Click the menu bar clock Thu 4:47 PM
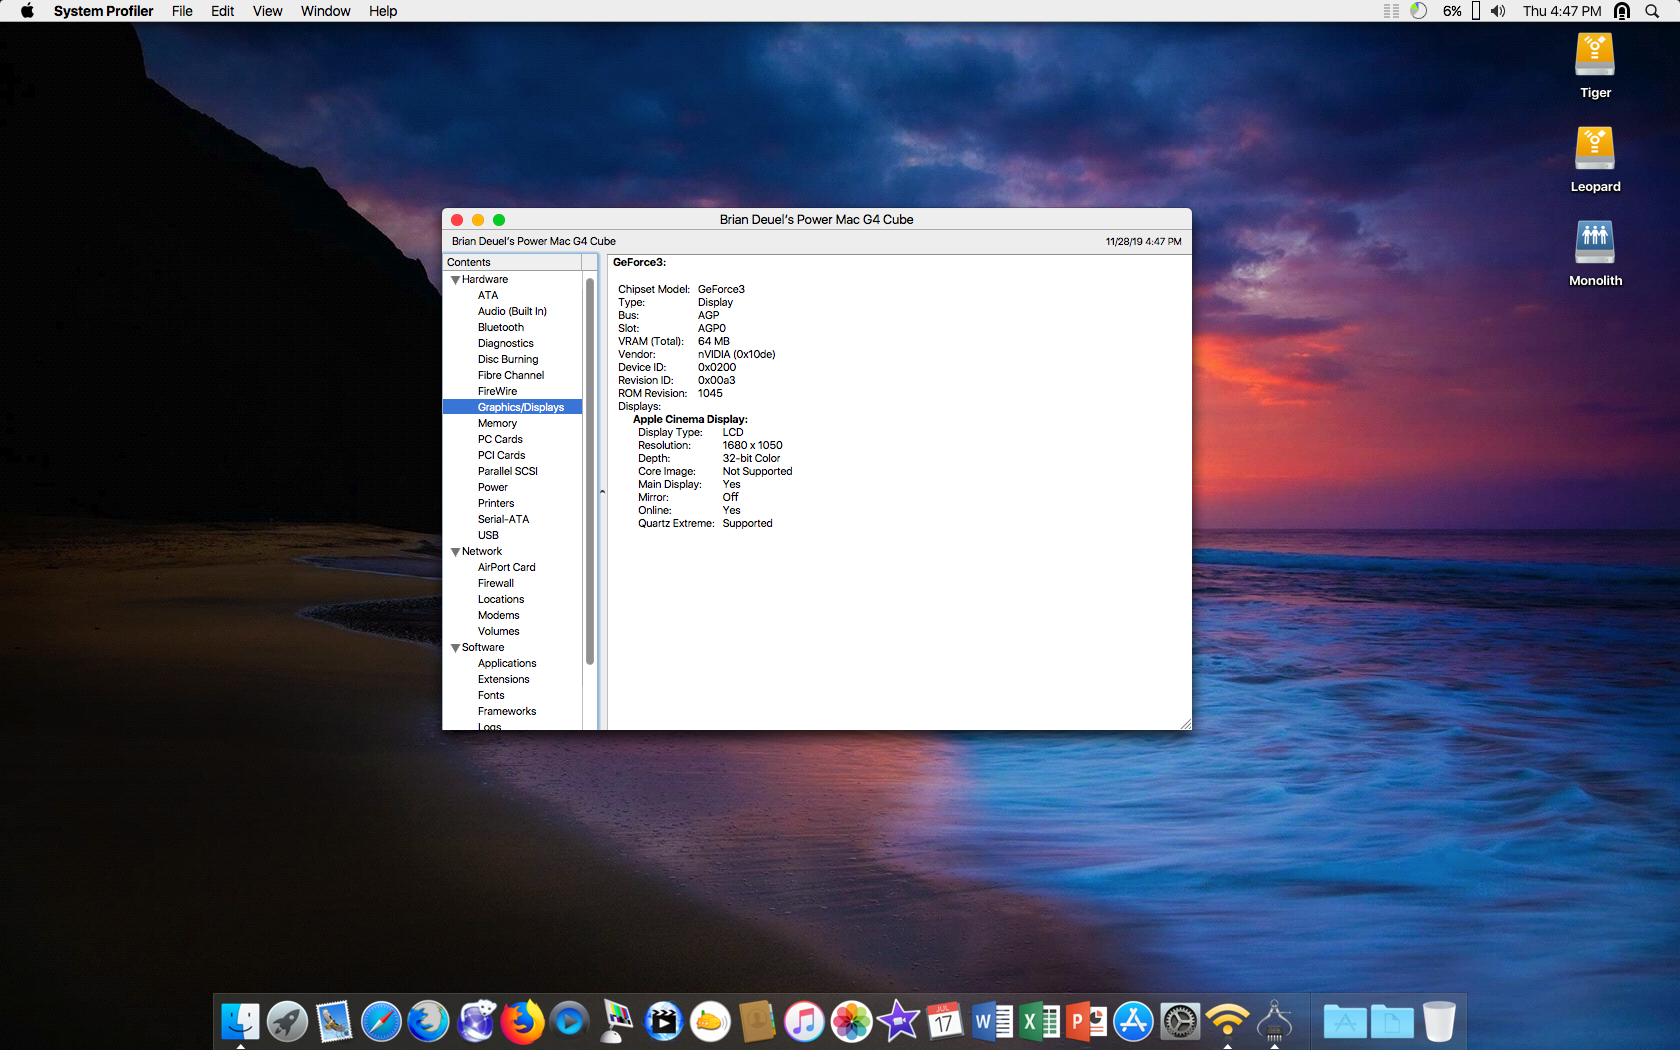 point(1561,11)
